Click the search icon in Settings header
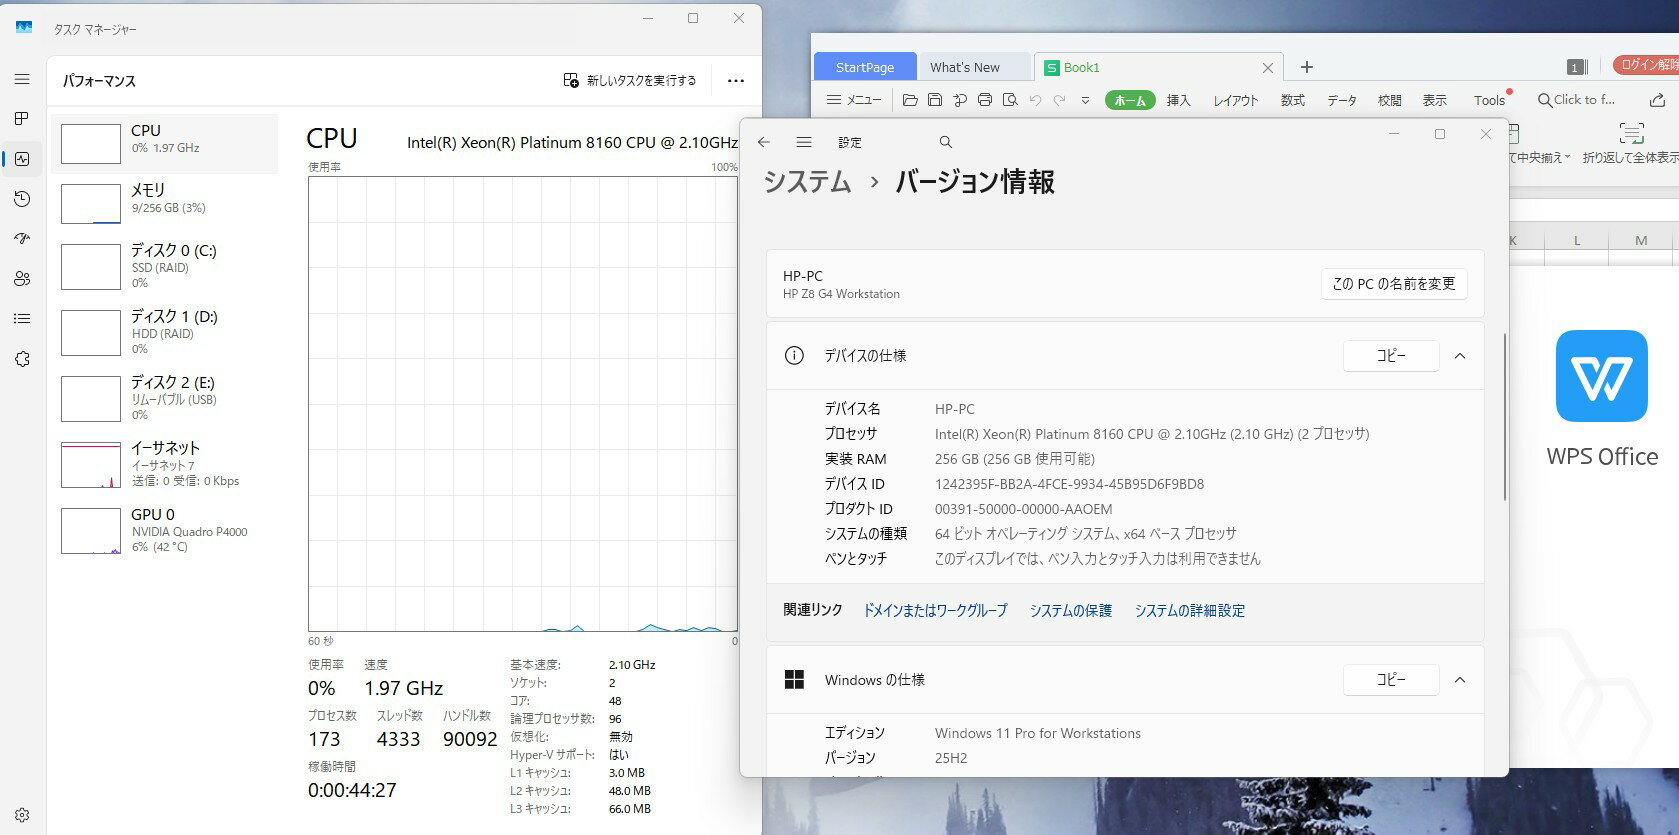 946,143
